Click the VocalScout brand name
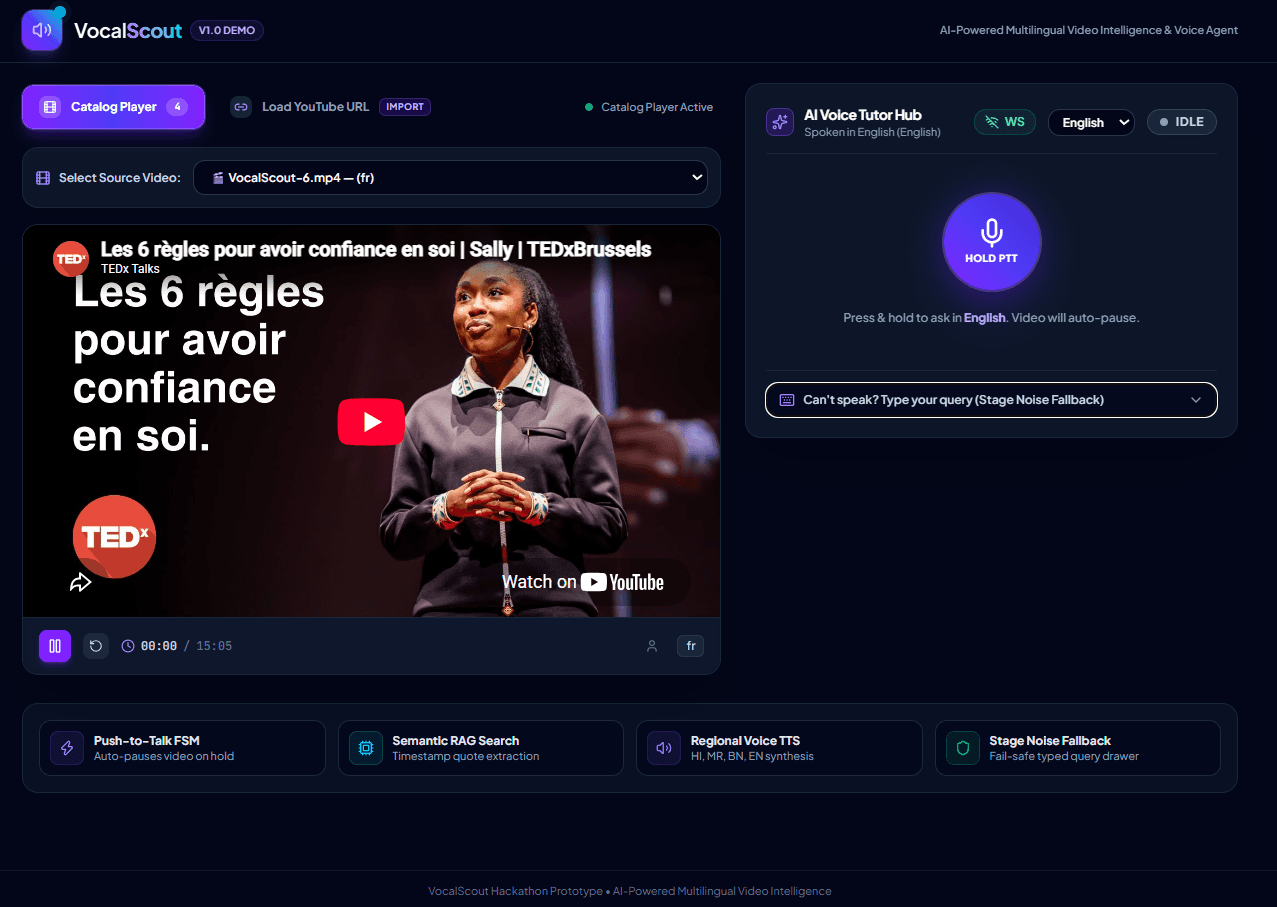Image resolution: width=1277 pixels, height=907 pixels. click(x=128, y=30)
